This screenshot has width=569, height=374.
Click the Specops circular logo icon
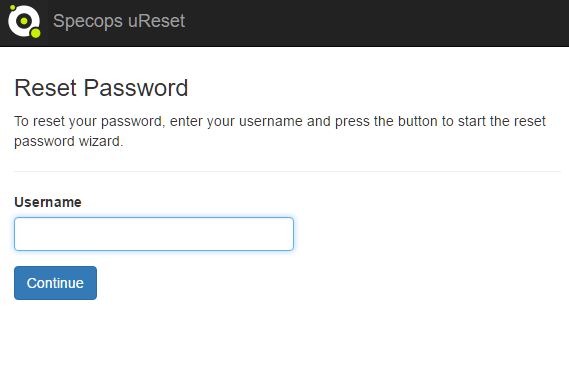pos(24,21)
